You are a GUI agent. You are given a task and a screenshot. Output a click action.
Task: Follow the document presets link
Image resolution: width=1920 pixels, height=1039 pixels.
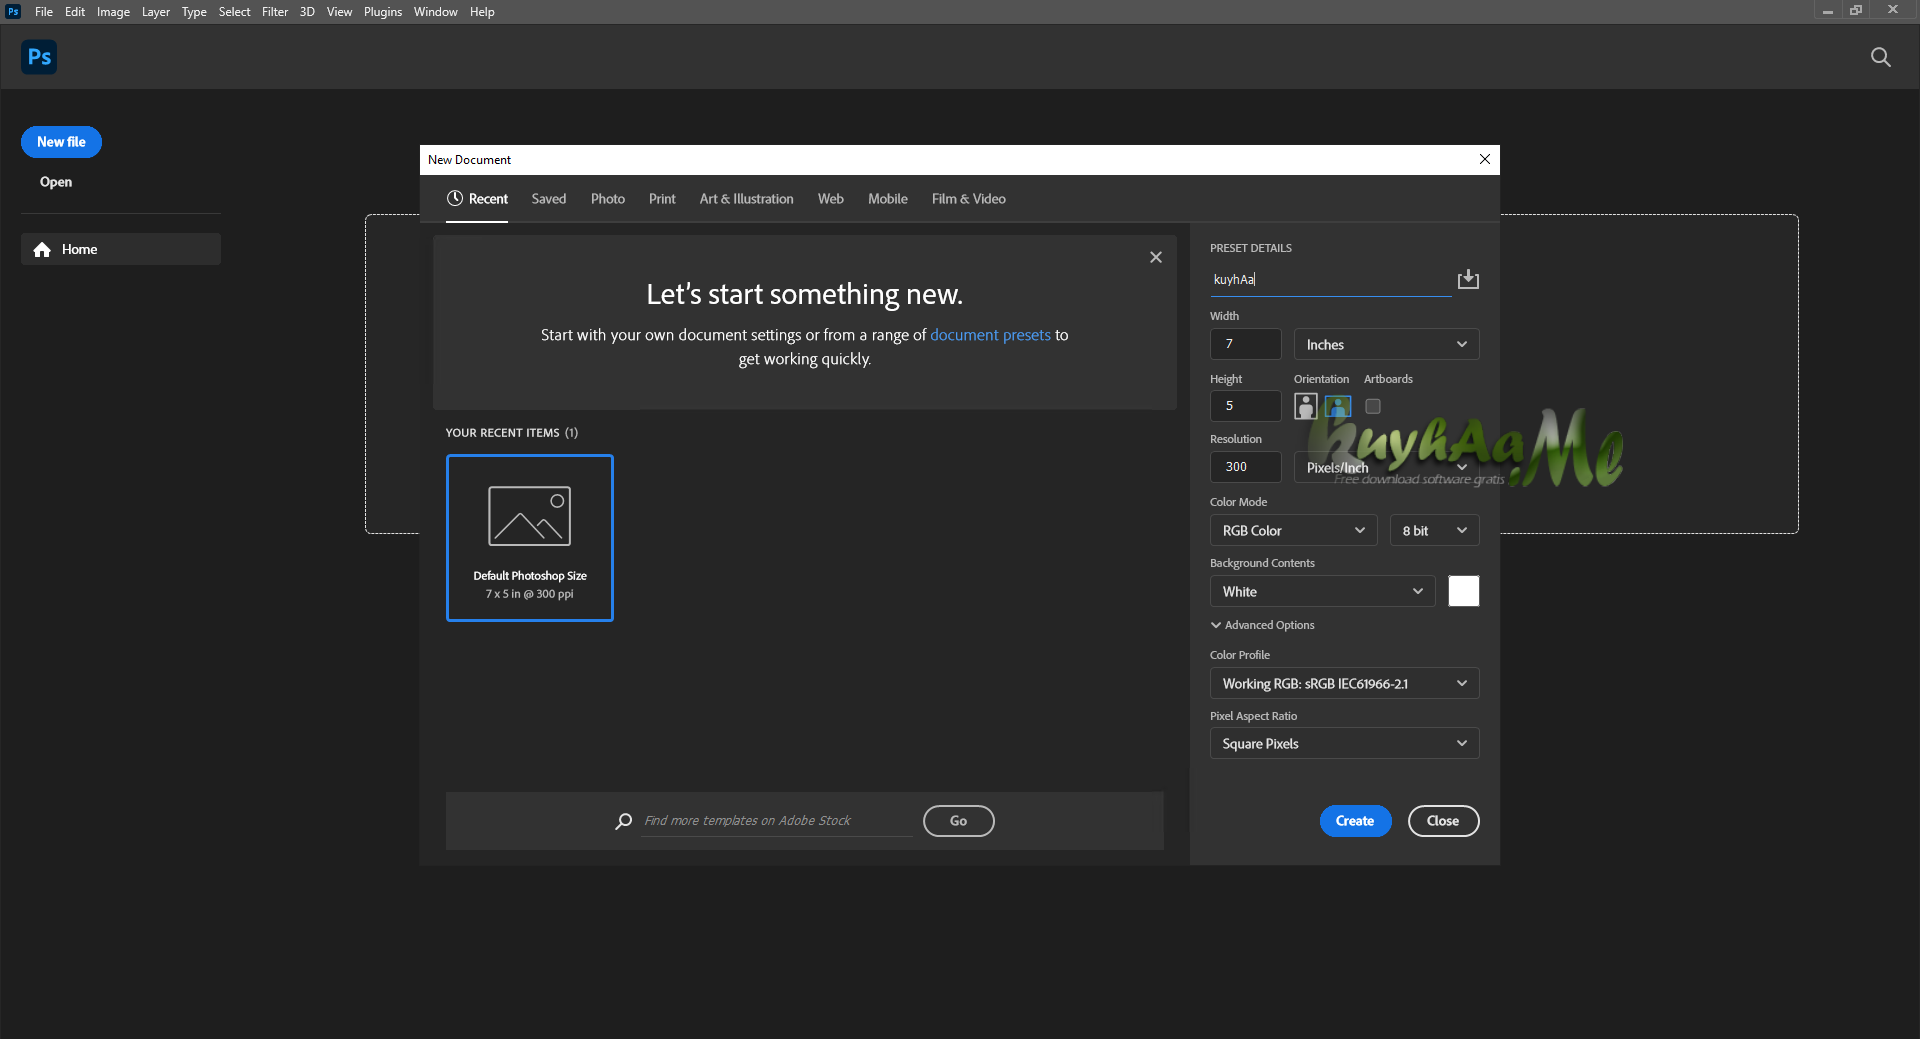tap(990, 335)
